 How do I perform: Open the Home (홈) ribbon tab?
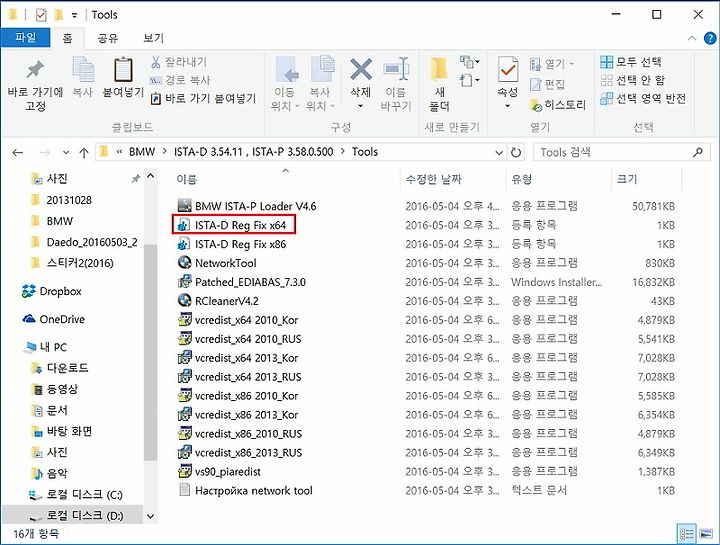[68, 38]
